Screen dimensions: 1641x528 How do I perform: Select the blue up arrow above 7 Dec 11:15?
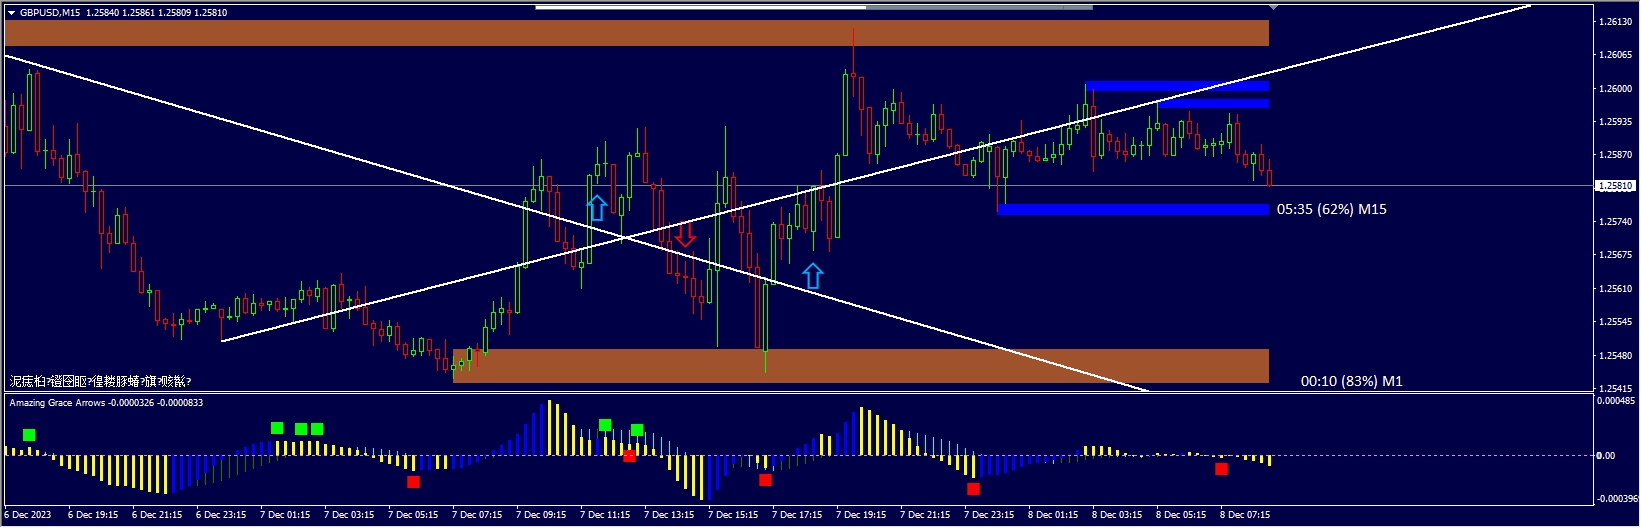coord(596,208)
